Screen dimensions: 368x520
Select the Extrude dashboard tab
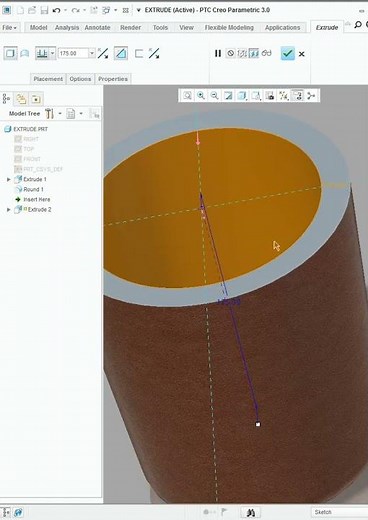pyautogui.click(x=327, y=28)
